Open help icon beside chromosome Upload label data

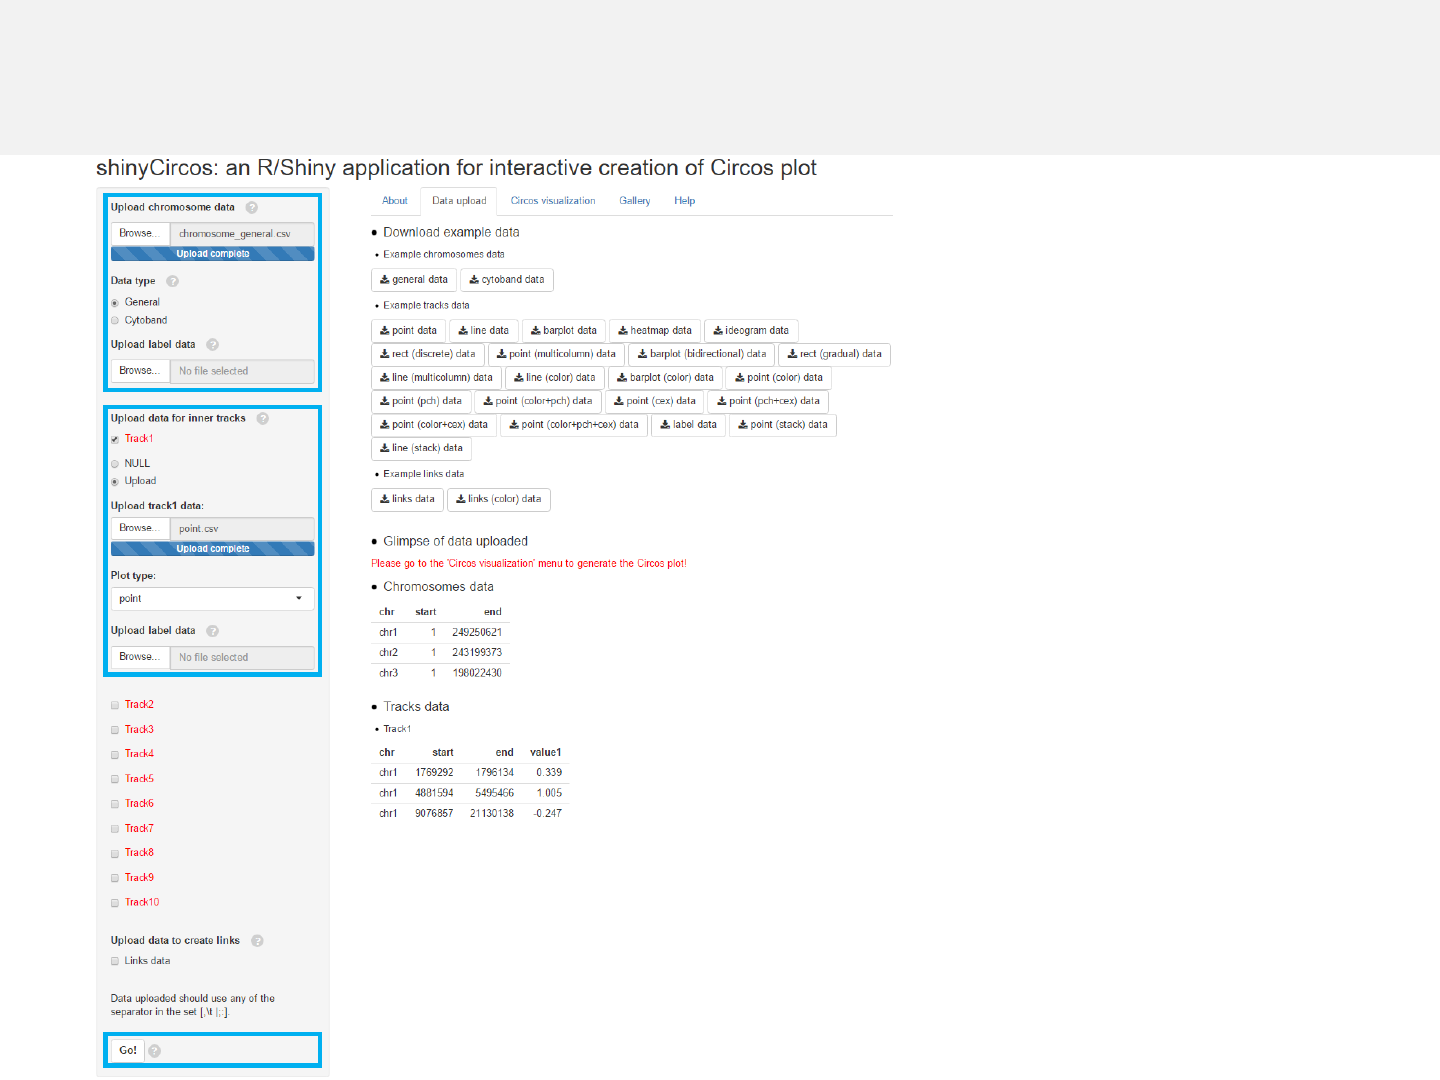click(212, 345)
